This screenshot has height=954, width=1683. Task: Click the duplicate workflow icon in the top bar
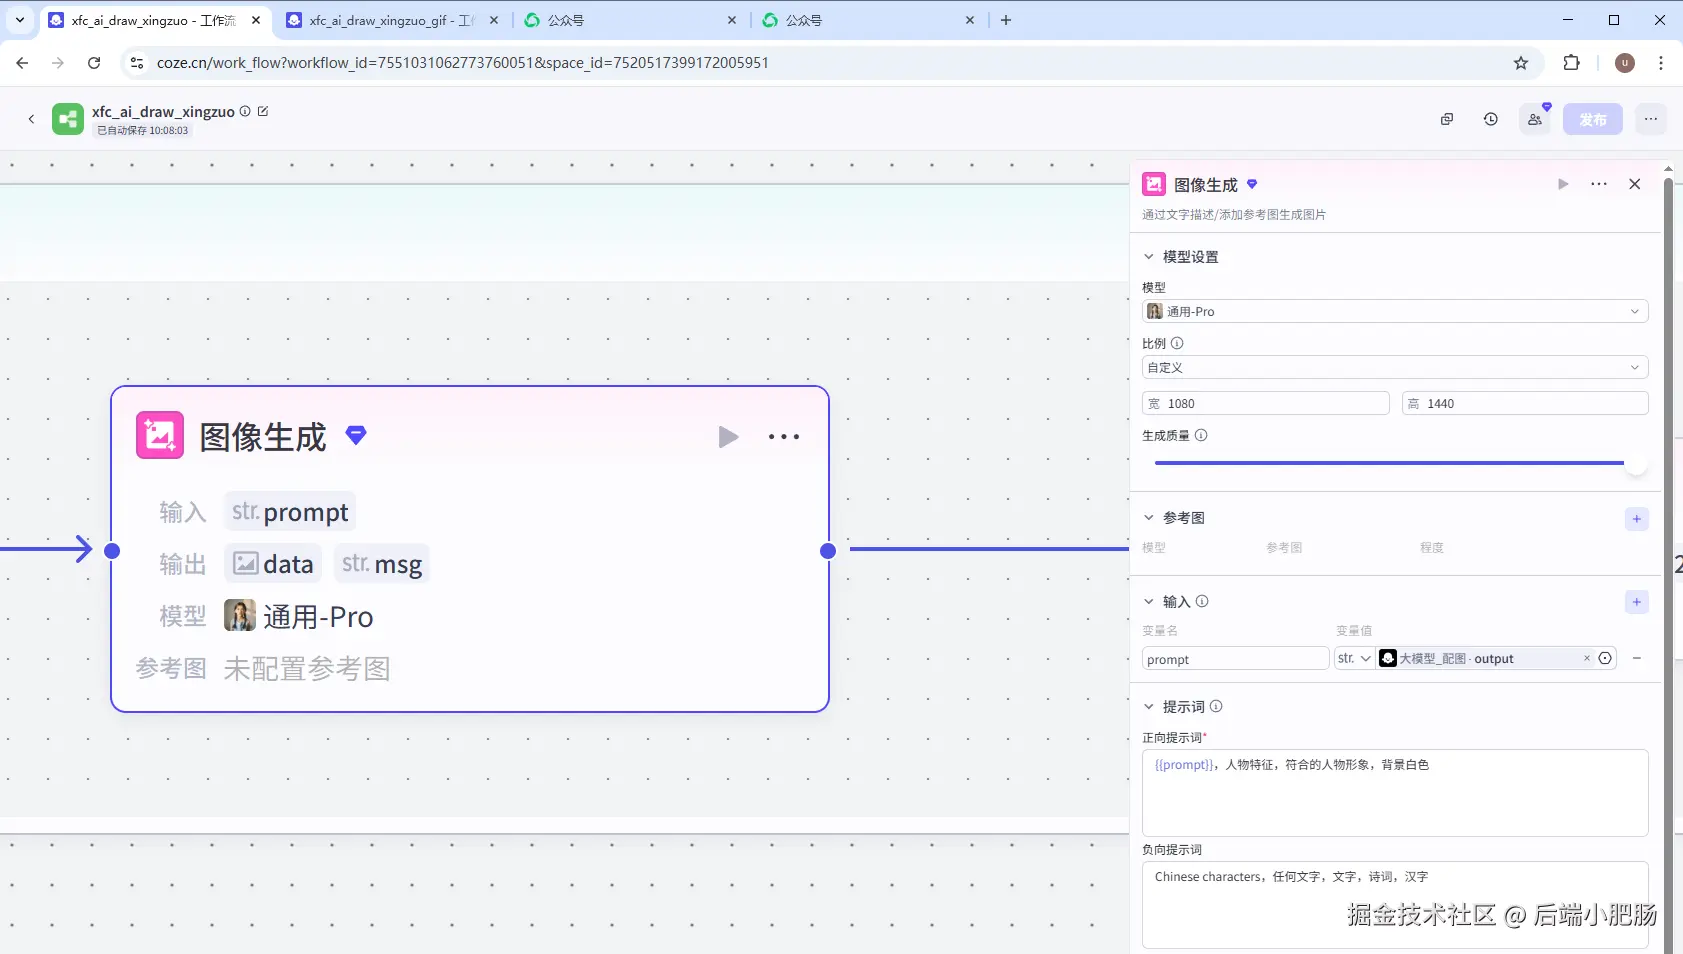pos(1447,119)
